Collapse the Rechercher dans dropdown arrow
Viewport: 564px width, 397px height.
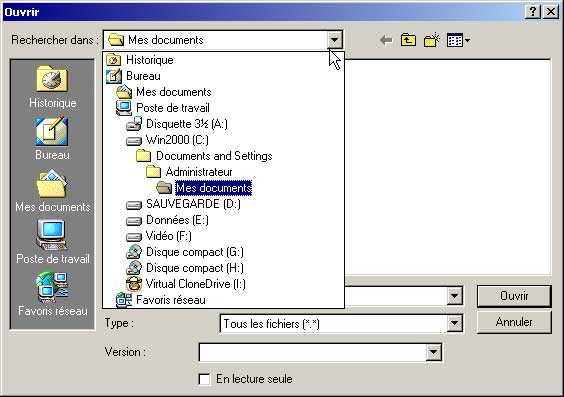click(335, 40)
